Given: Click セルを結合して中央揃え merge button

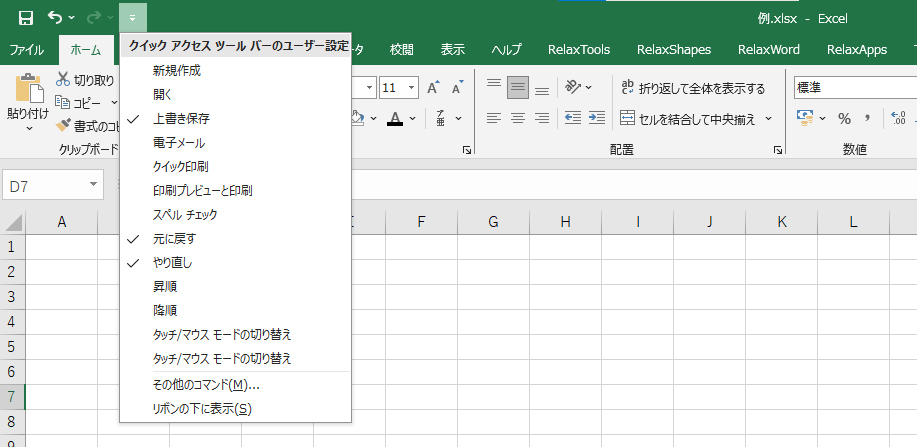Looking at the screenshot, I should (x=688, y=119).
